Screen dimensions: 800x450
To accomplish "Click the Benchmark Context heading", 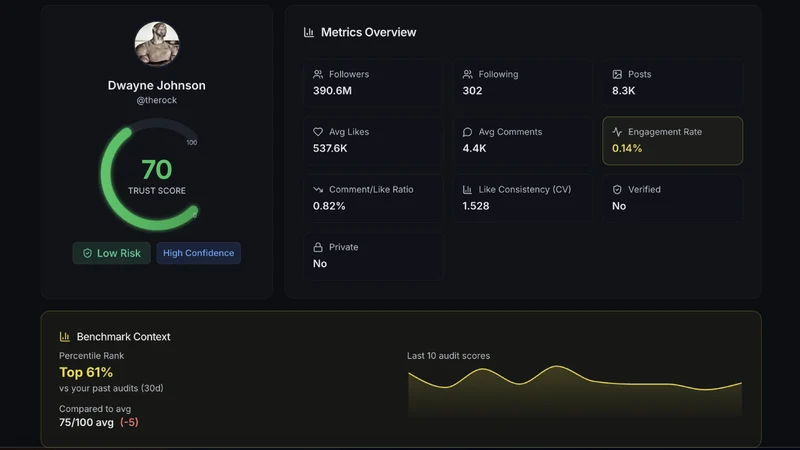I will 123,337.
